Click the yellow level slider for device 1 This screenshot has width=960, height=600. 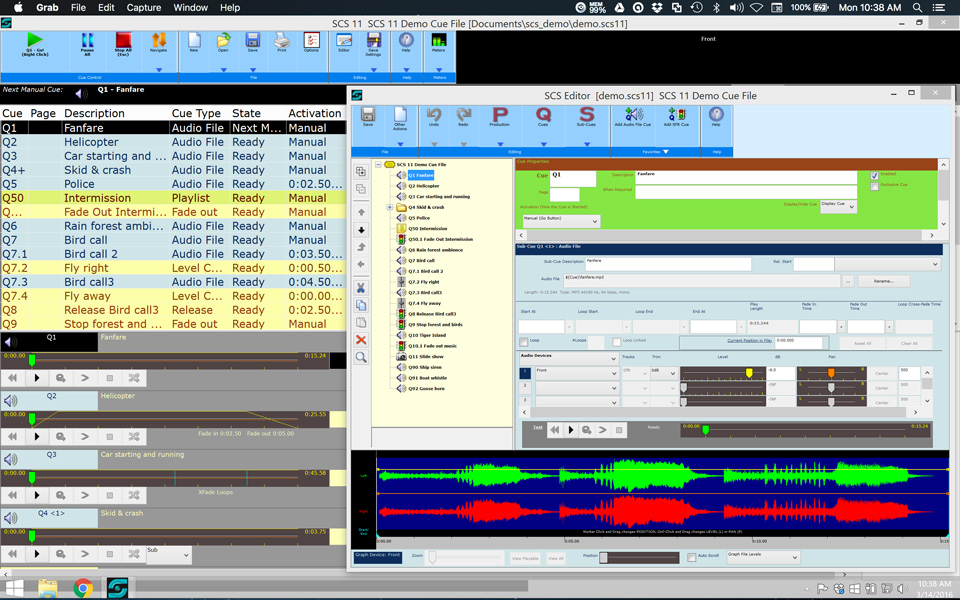coord(749,373)
